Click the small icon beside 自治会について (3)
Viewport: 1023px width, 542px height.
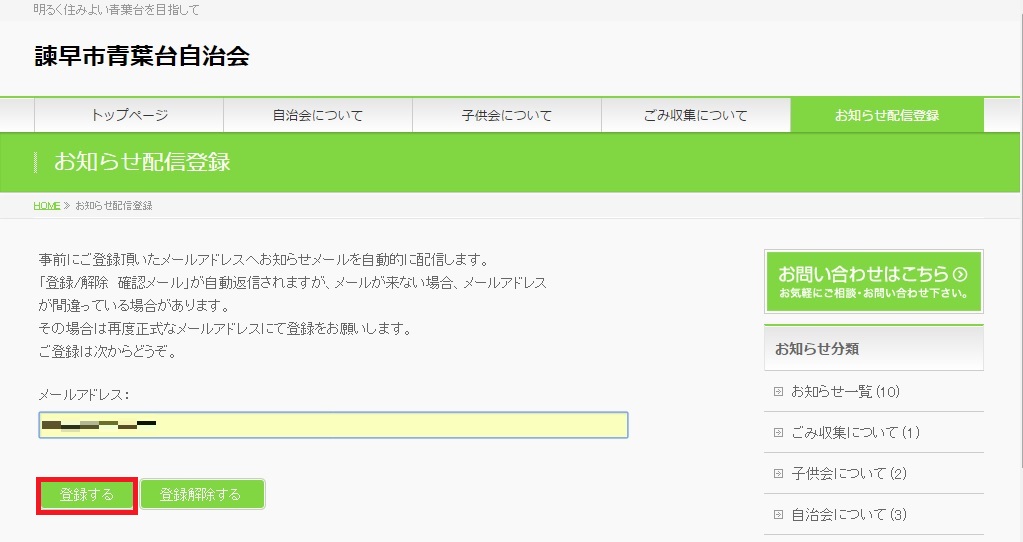coord(778,515)
